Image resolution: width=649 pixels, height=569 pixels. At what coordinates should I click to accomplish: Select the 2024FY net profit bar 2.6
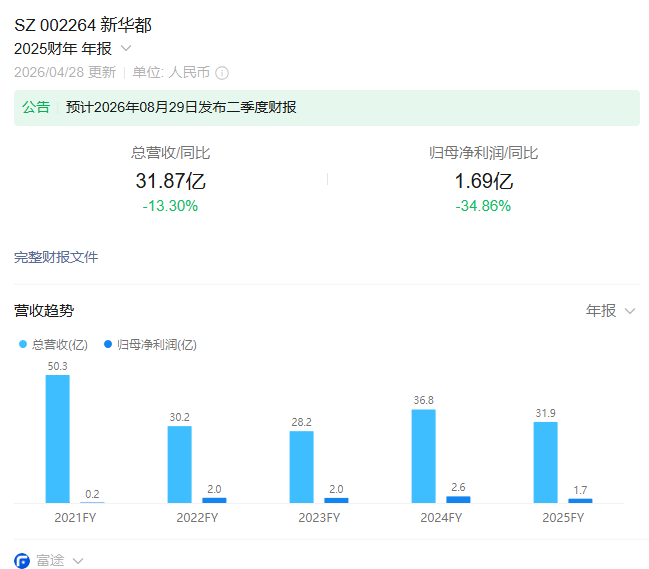tap(458, 499)
